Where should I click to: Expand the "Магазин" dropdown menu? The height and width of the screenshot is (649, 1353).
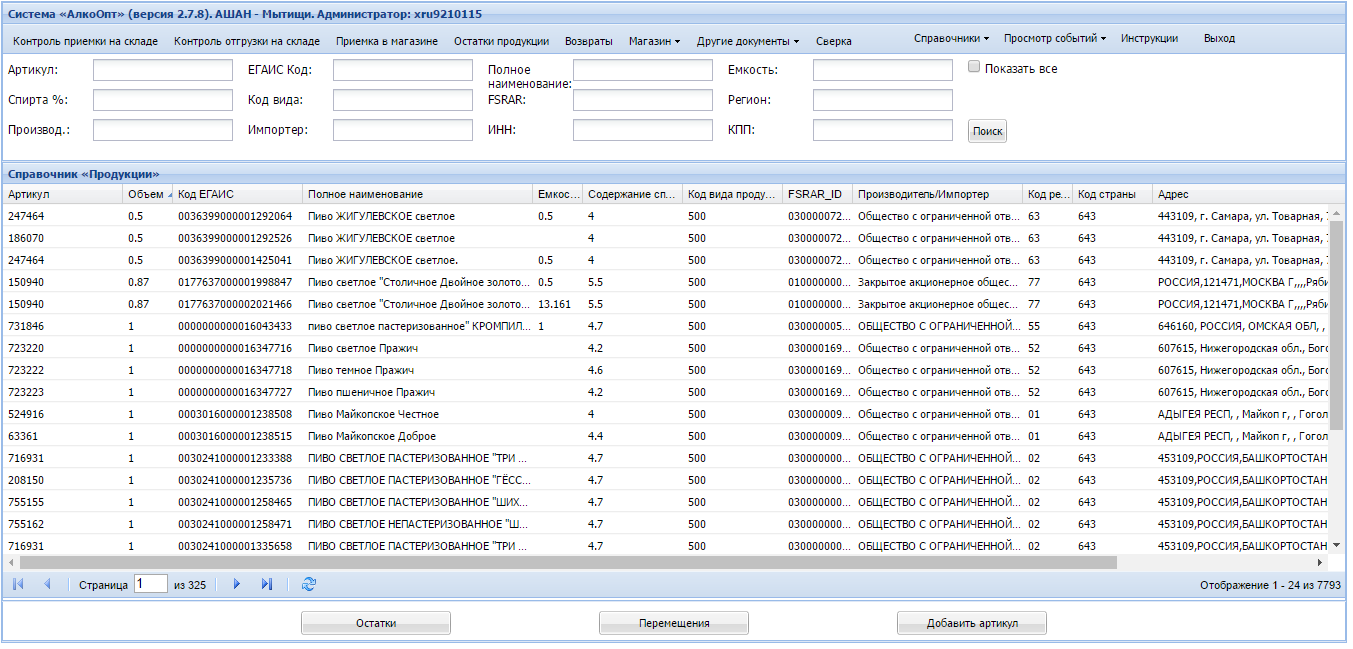[654, 41]
